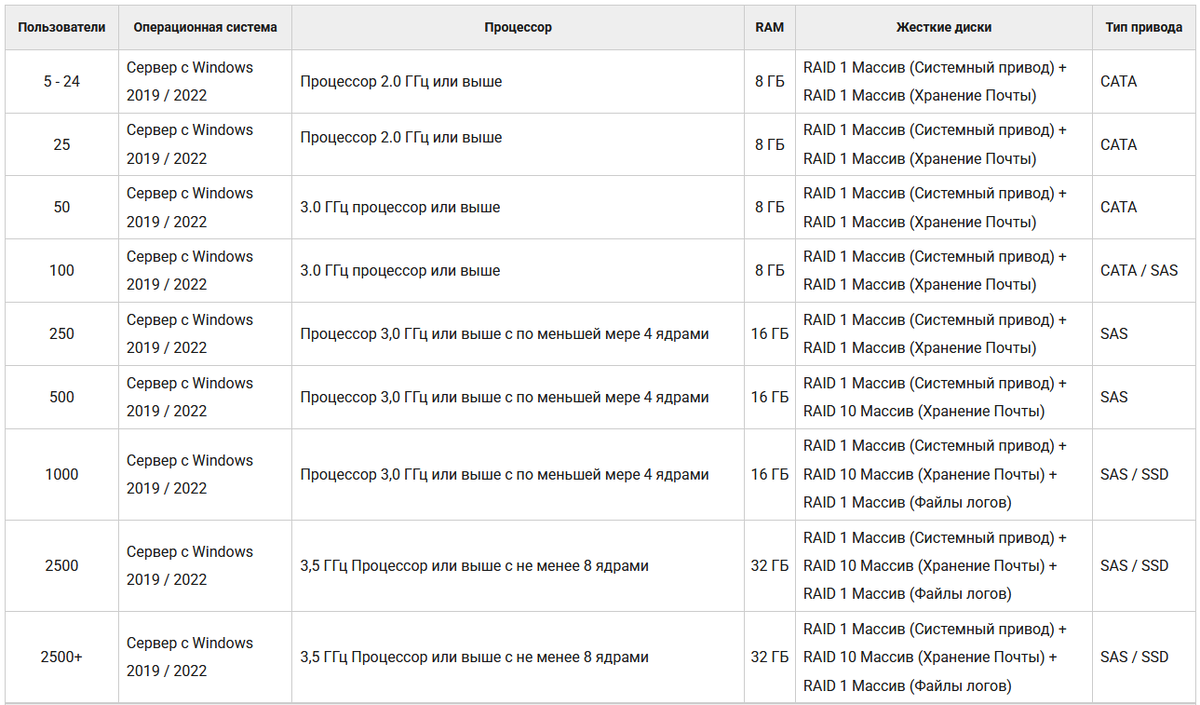Screen dimensions: 1200x705
Task: Click the Тип привода column header
Action: [x=1144, y=28]
